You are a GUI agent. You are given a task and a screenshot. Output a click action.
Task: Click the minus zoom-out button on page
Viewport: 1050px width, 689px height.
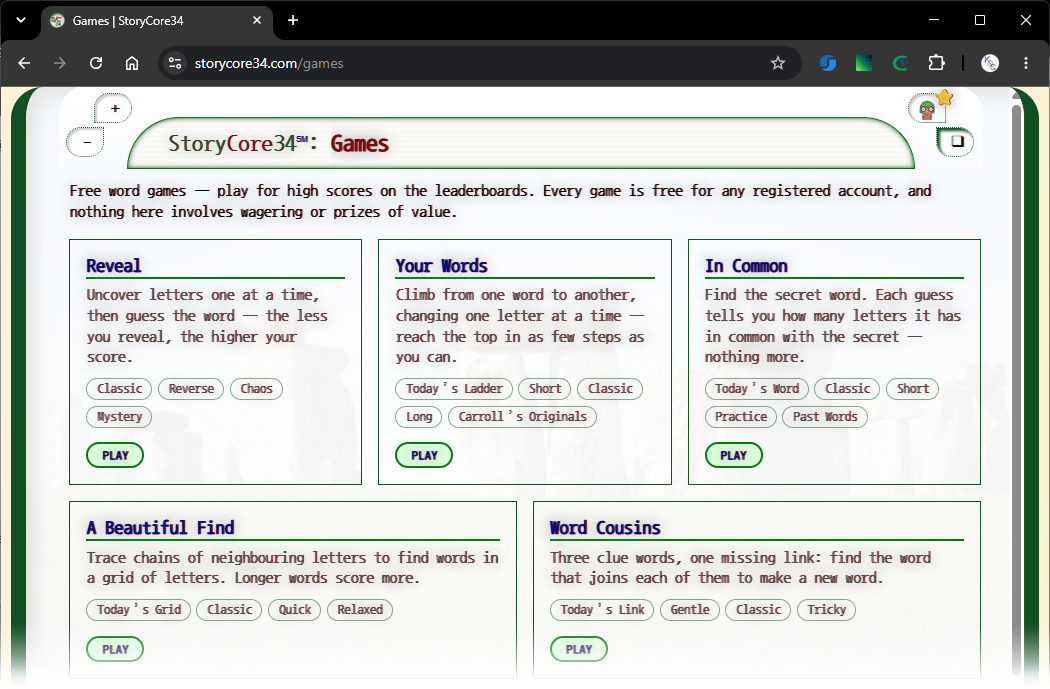point(86,142)
